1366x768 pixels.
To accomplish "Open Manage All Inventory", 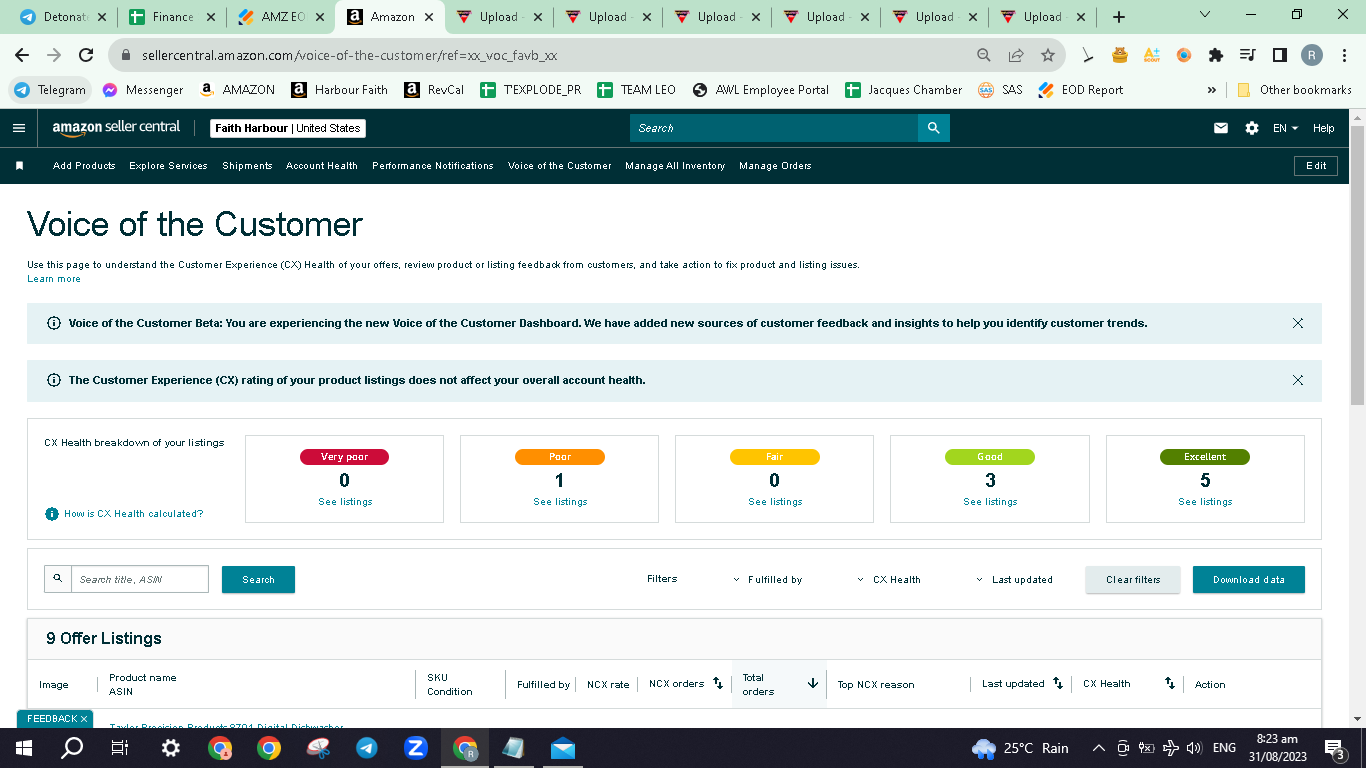I will click(x=675, y=166).
